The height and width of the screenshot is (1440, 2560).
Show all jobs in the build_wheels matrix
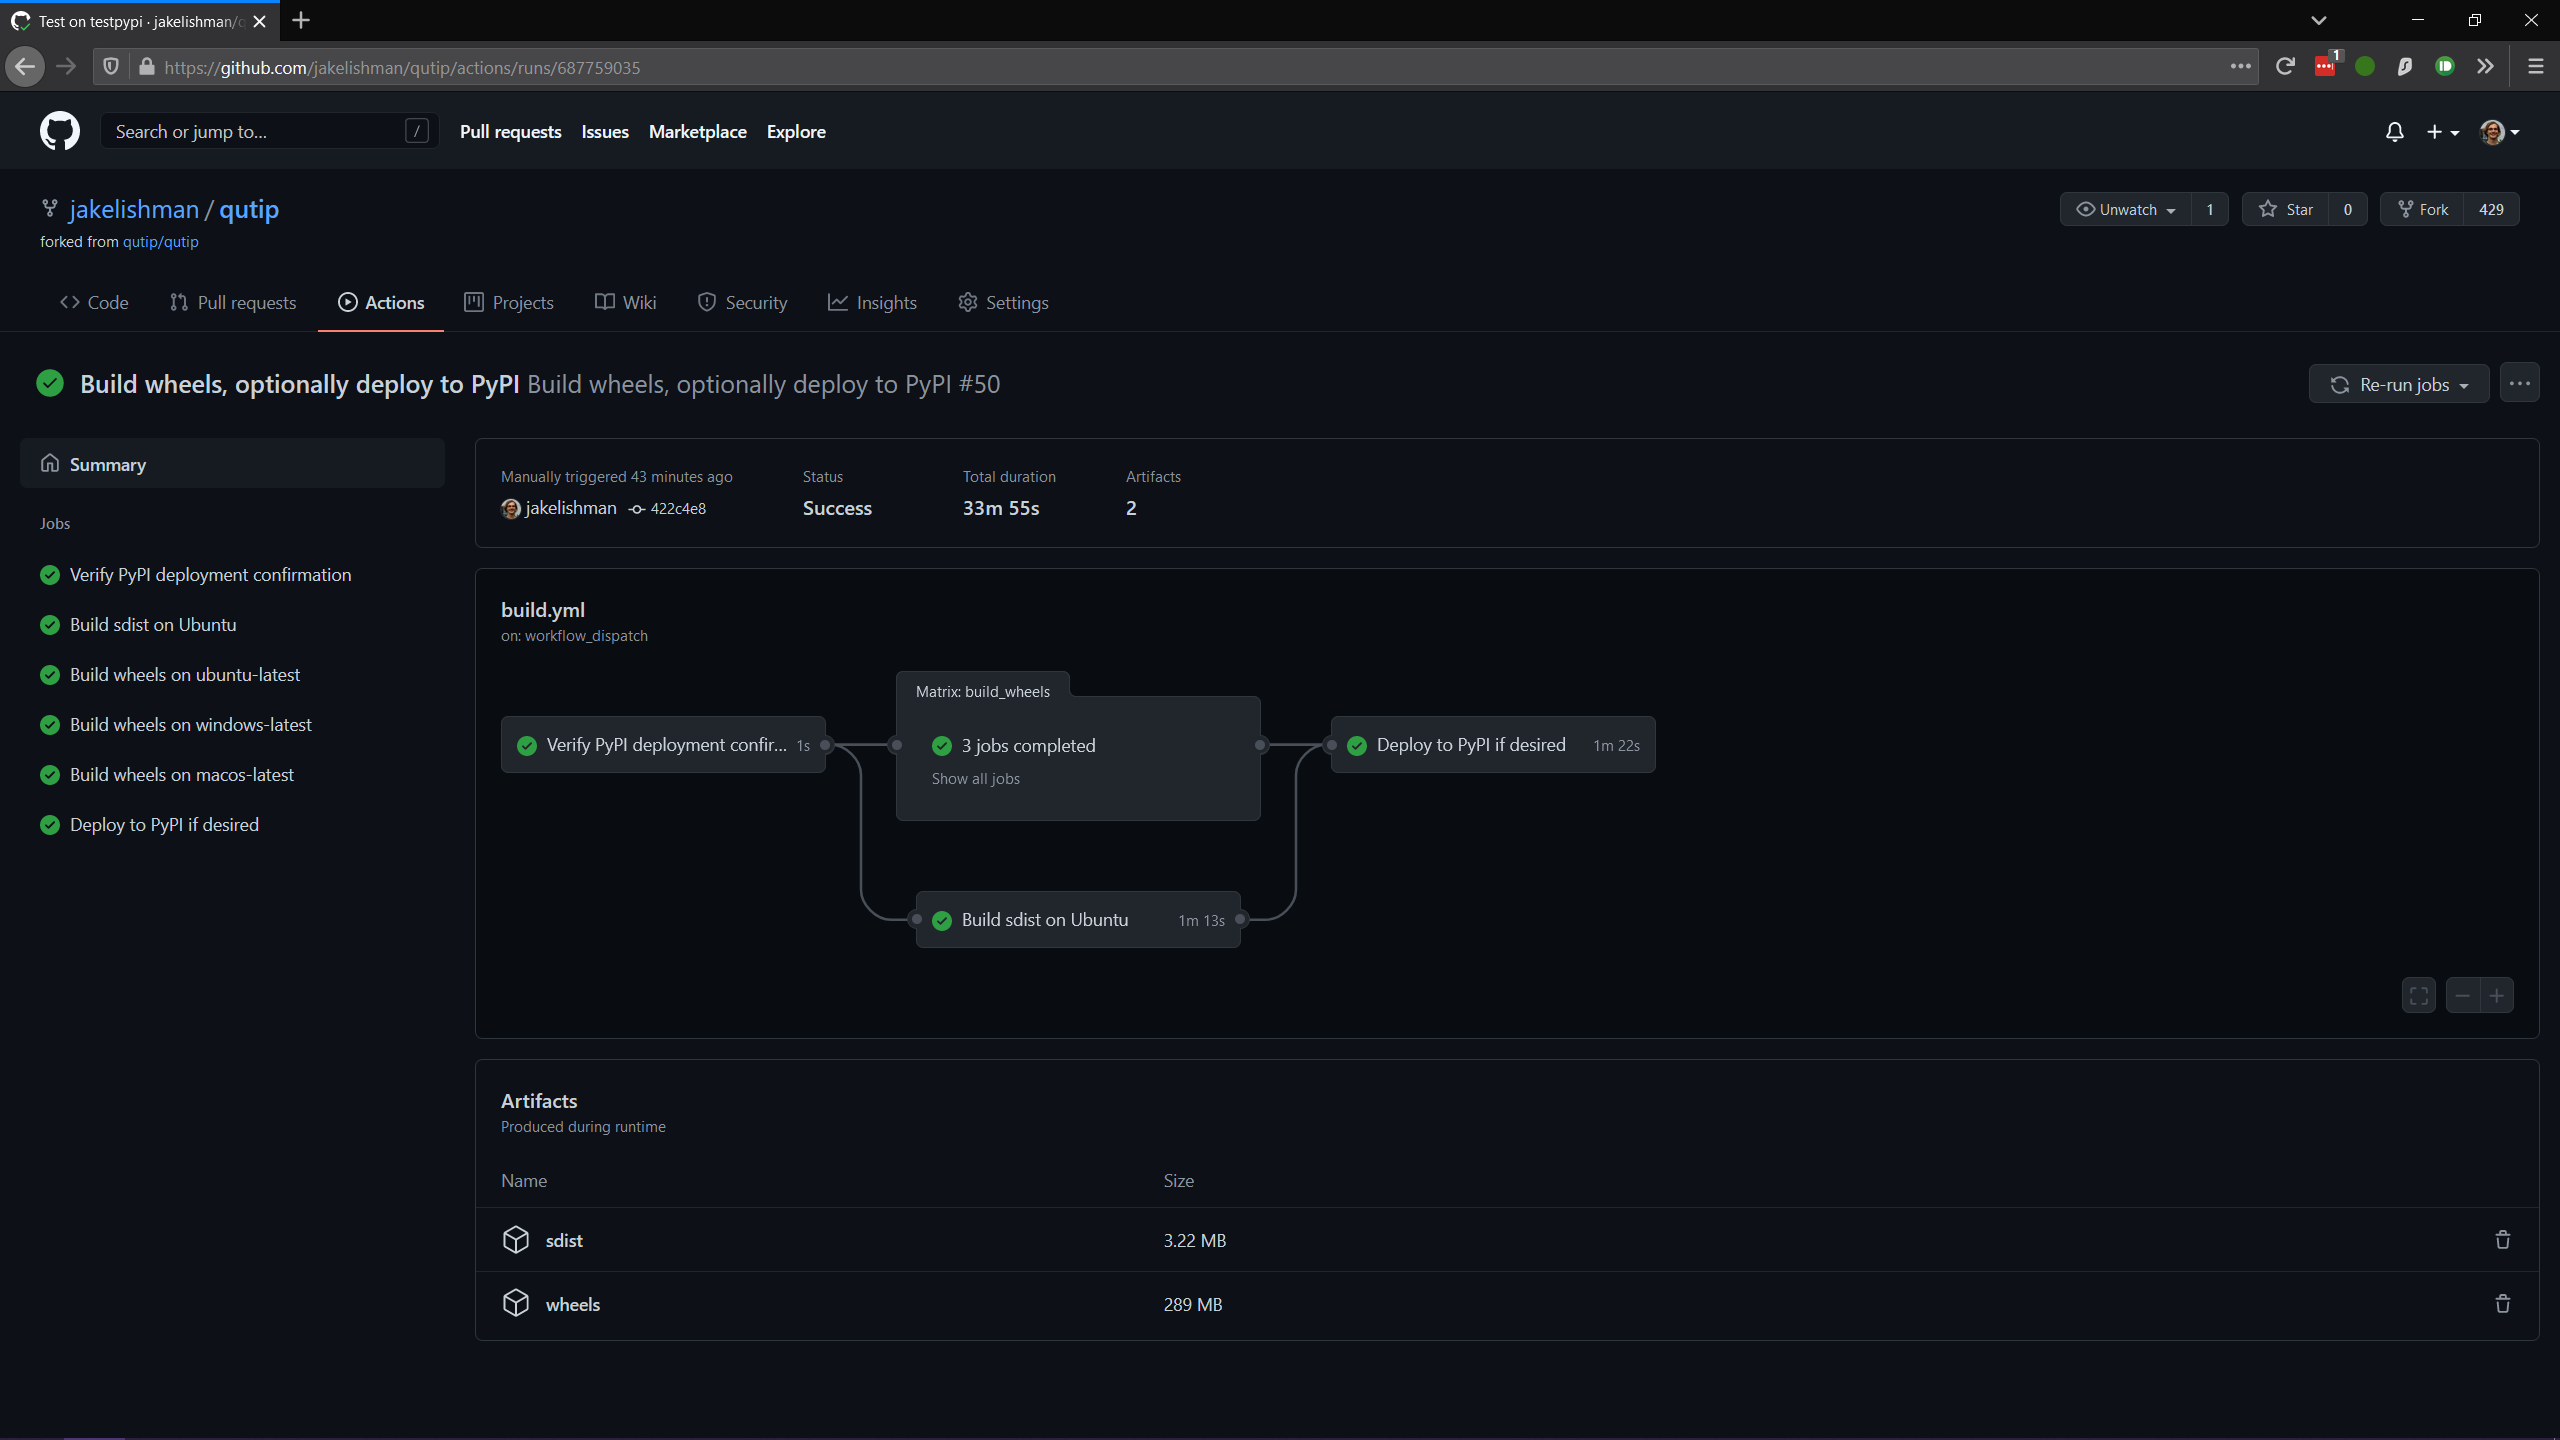(x=975, y=778)
